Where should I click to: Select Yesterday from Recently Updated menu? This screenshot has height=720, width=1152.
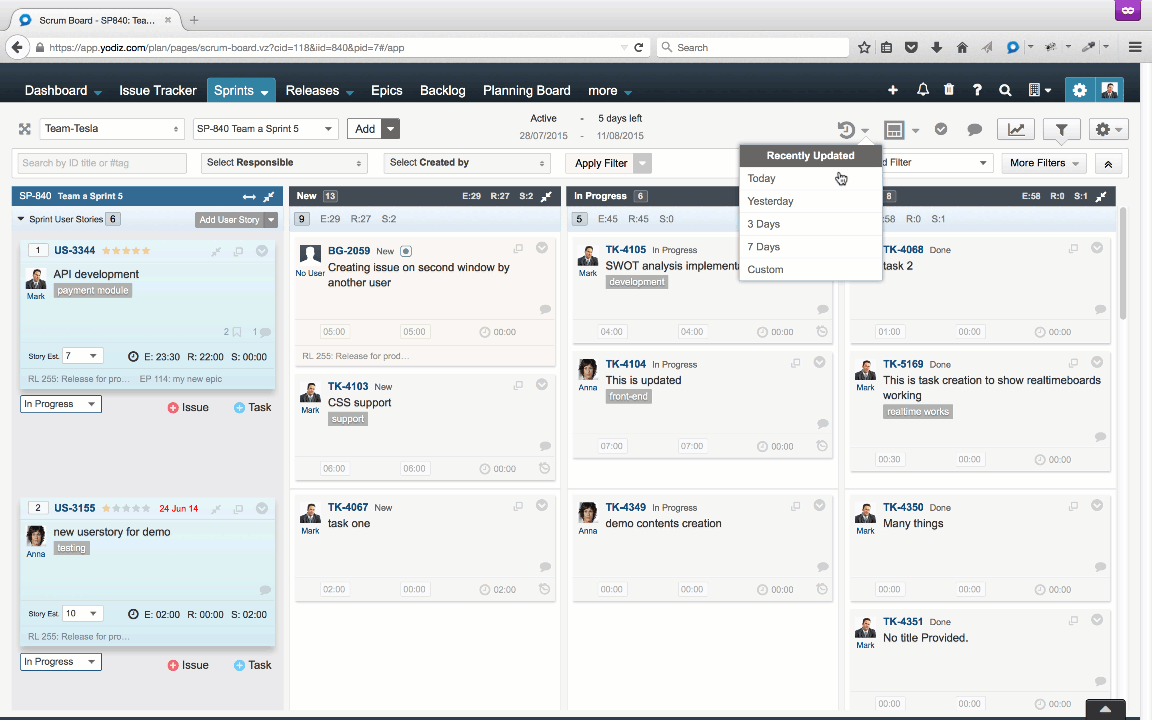pos(770,201)
